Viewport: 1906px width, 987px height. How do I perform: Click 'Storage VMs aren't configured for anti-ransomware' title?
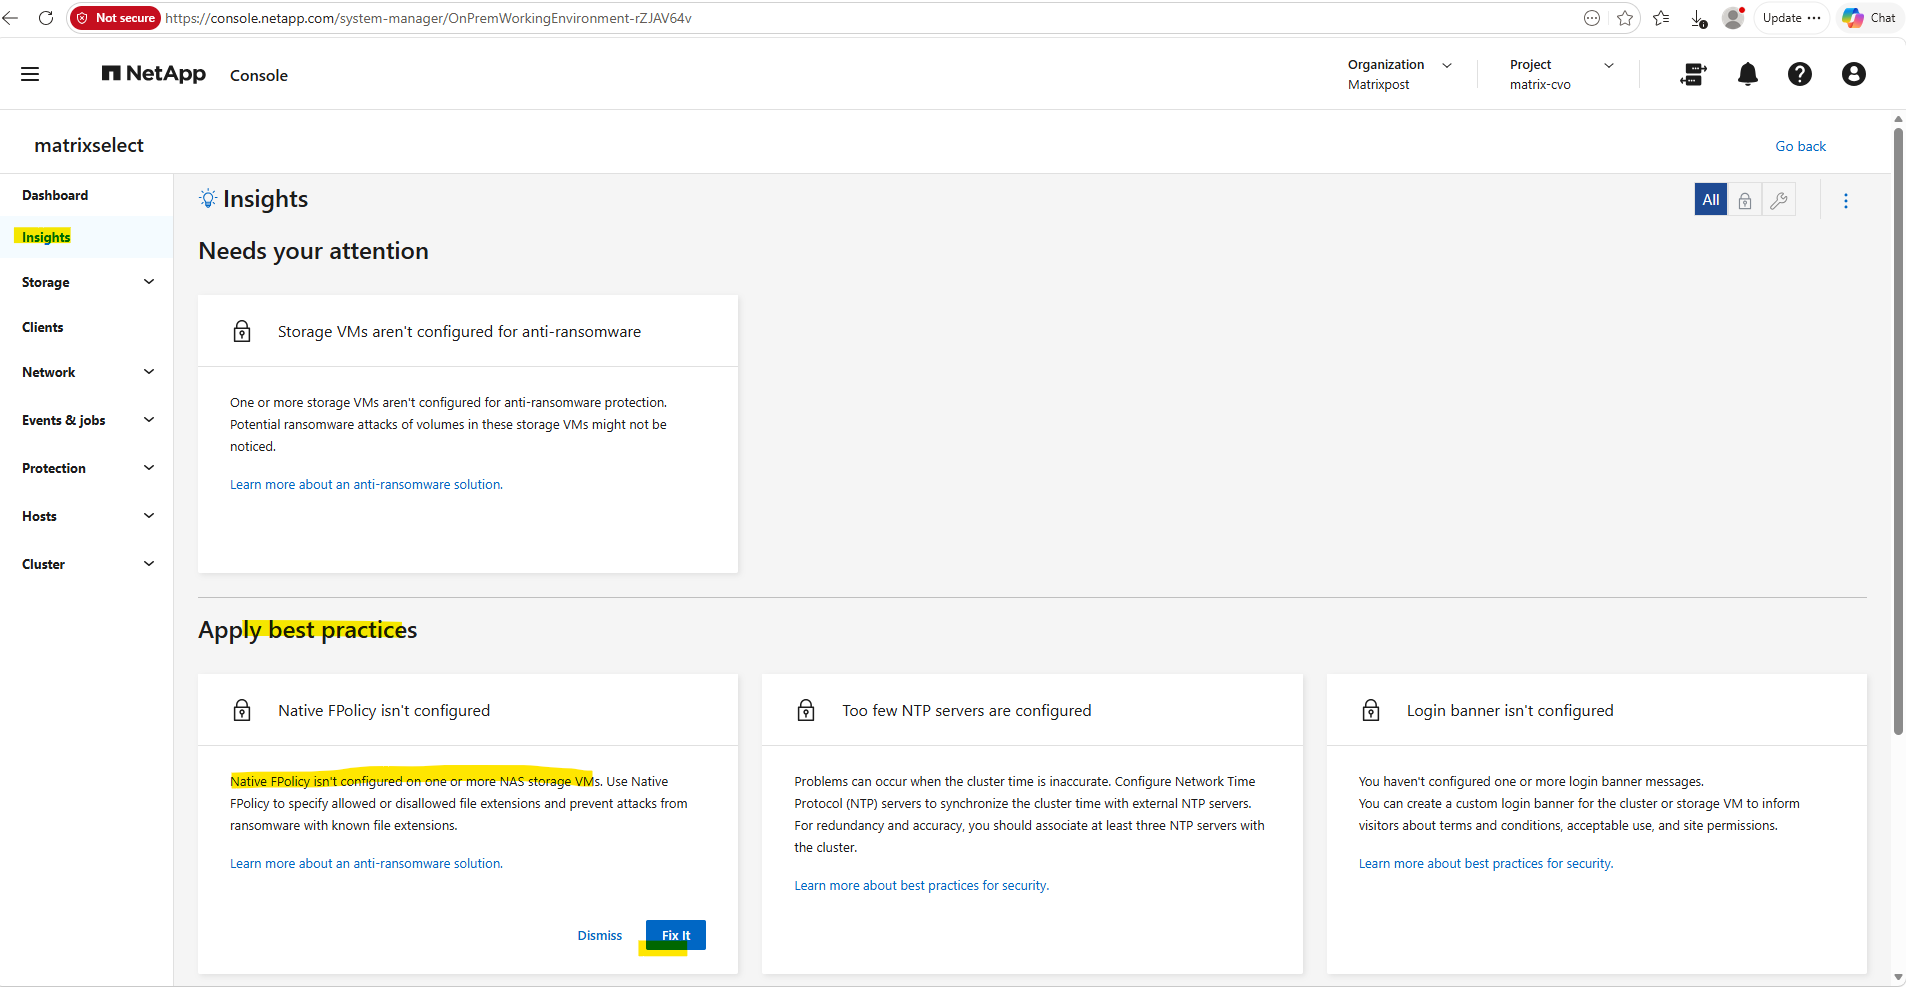tap(459, 331)
